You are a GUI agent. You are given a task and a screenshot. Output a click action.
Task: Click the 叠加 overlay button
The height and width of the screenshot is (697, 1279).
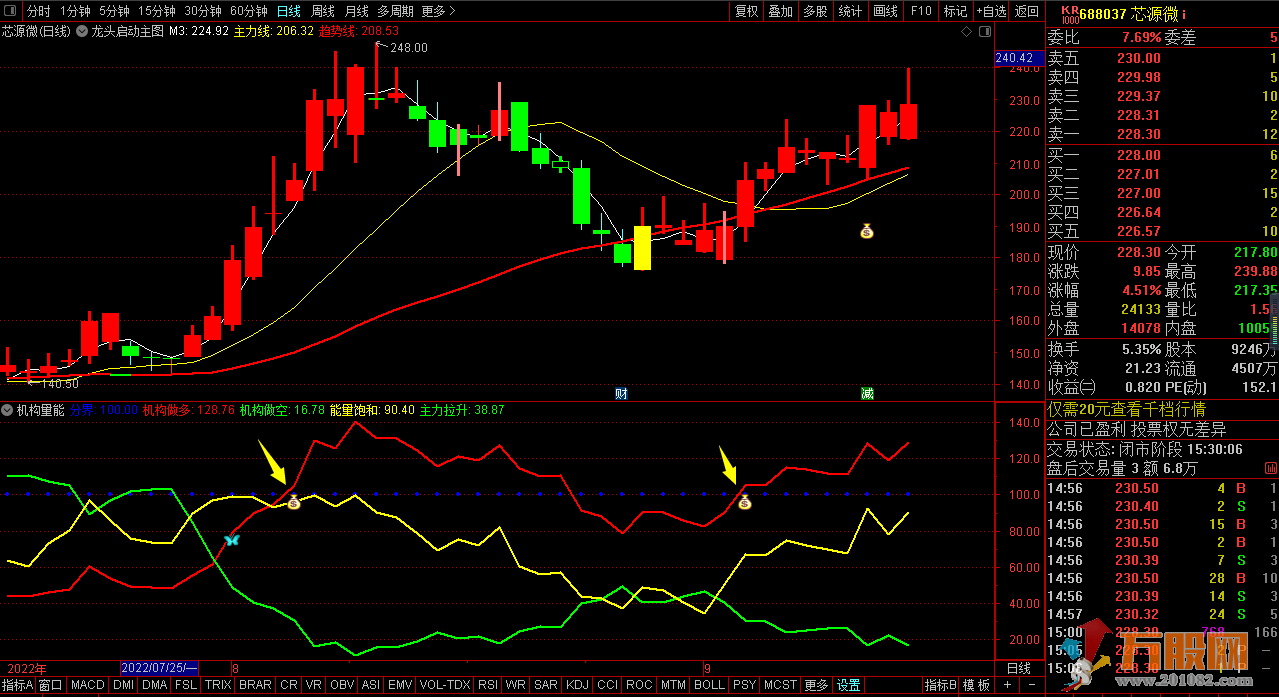point(781,11)
